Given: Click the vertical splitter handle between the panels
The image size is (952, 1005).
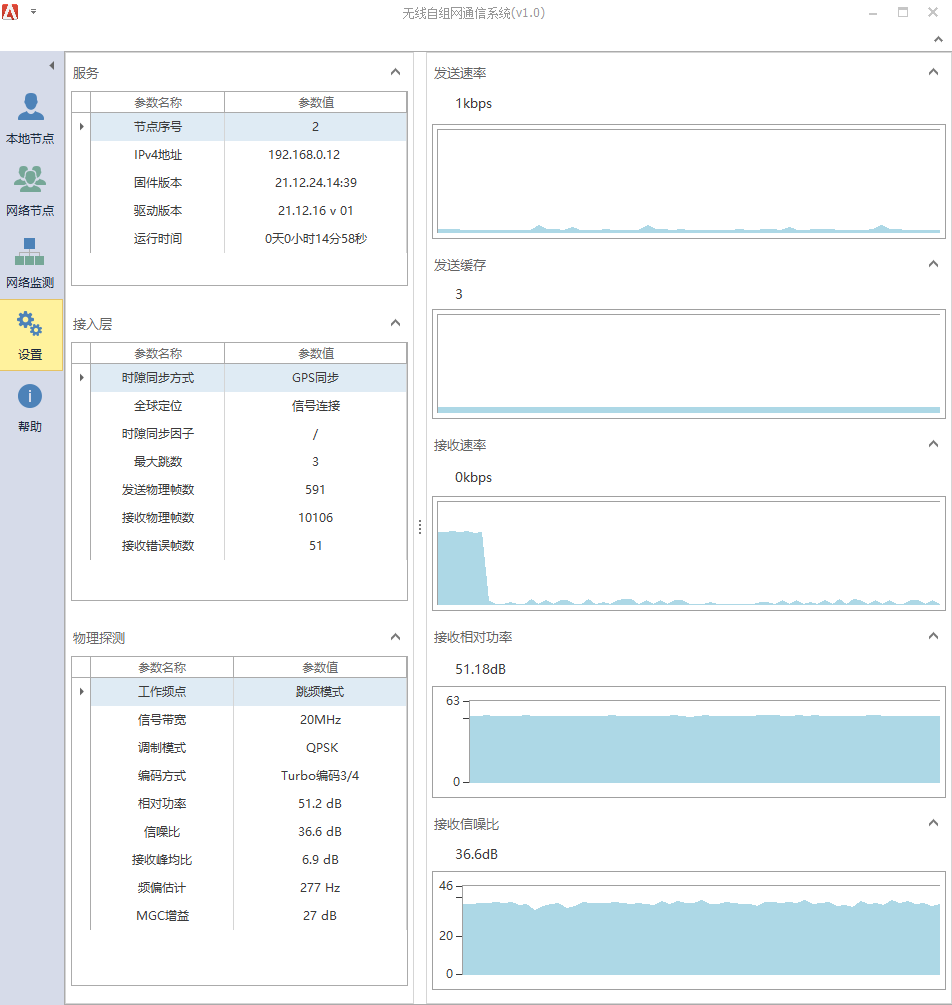Looking at the screenshot, I should coord(420,527).
